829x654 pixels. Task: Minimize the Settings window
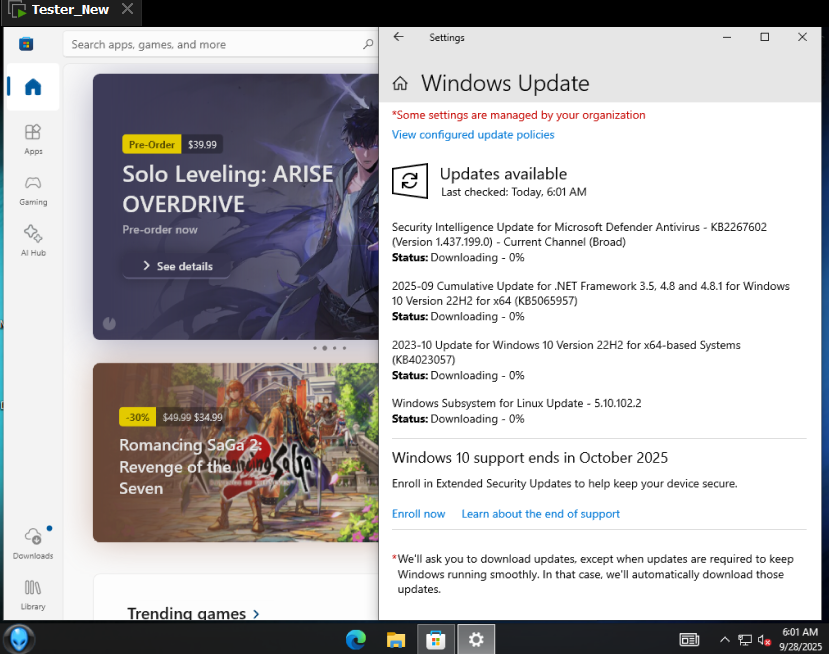tap(727, 37)
